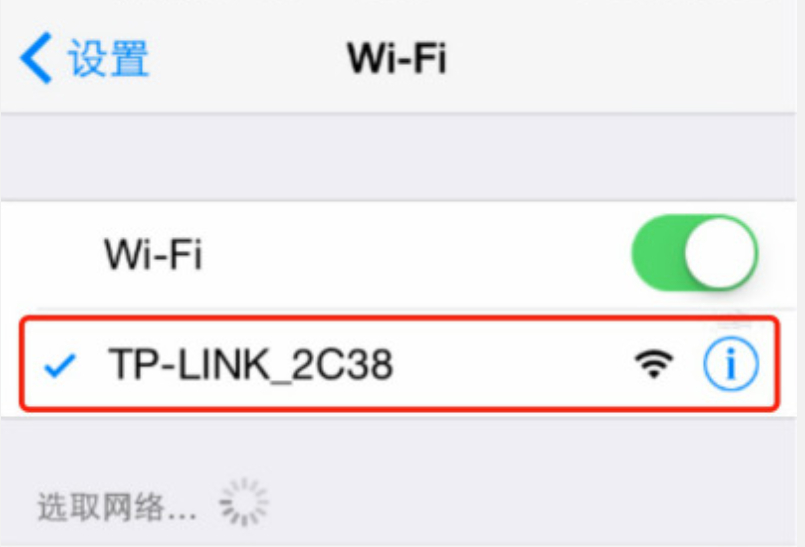Tap the blue back chevron arrow
The width and height of the screenshot is (805, 547).
pos(36,58)
